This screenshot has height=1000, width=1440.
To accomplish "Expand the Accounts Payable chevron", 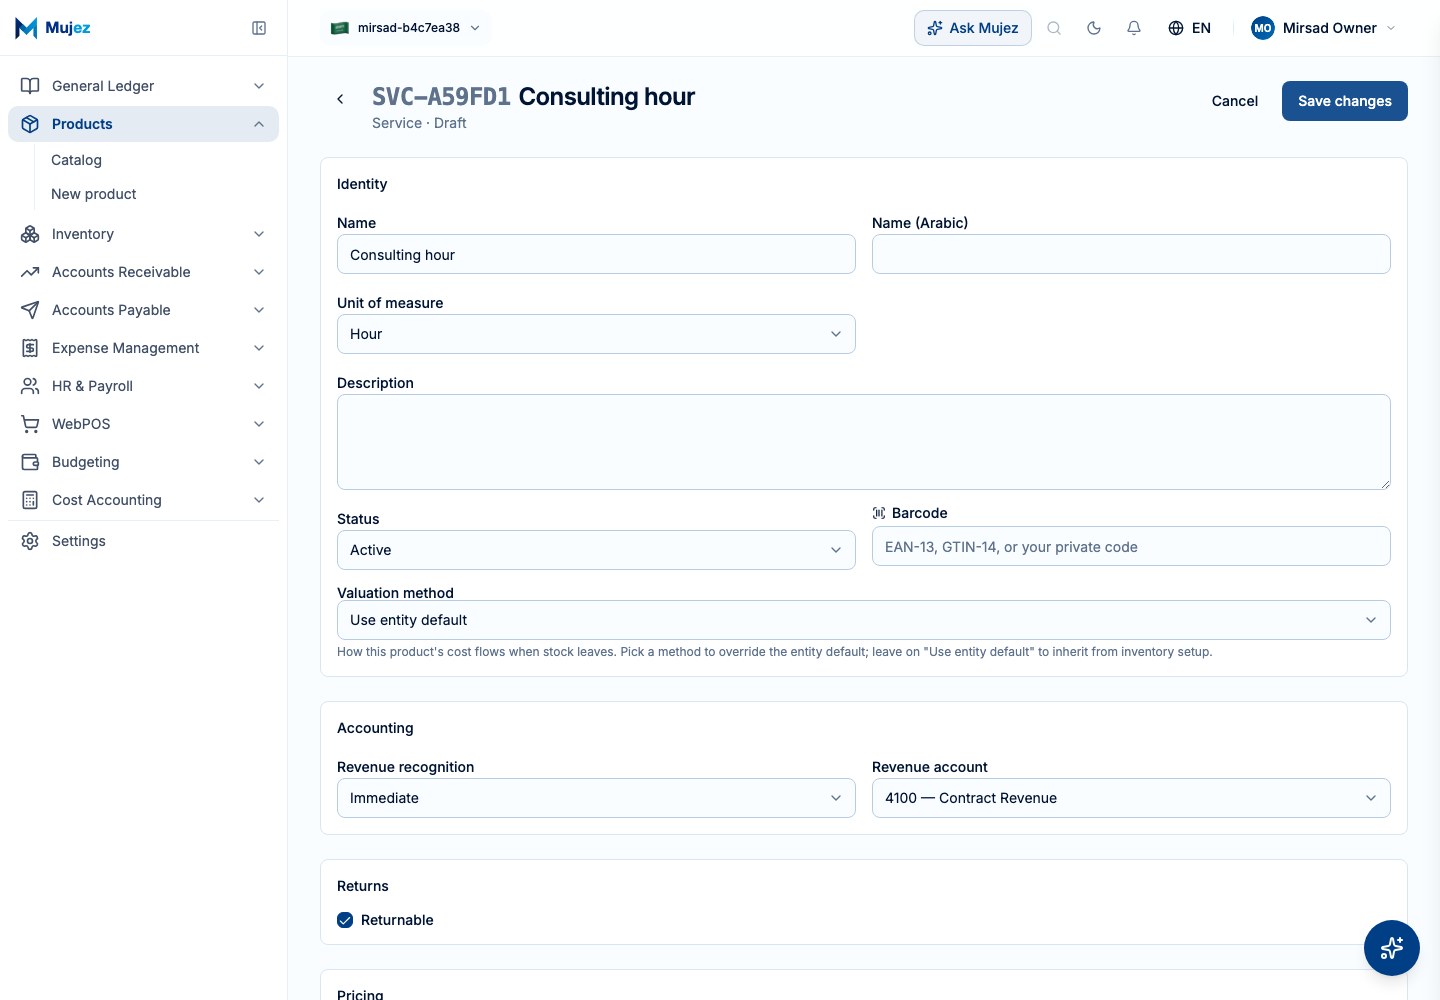I will click(259, 310).
